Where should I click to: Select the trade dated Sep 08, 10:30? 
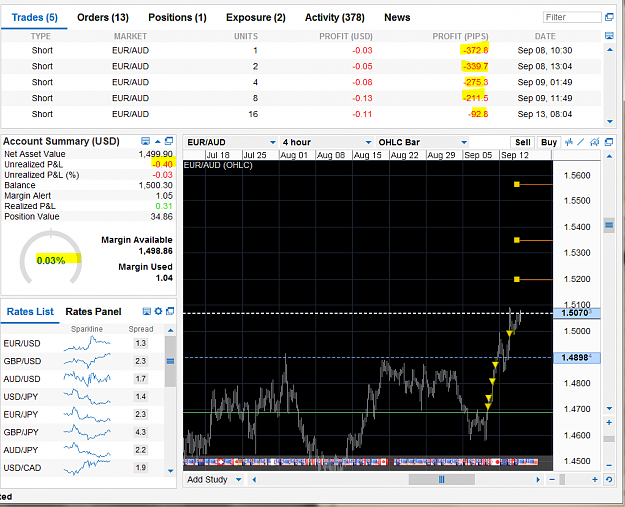[x=301, y=50]
